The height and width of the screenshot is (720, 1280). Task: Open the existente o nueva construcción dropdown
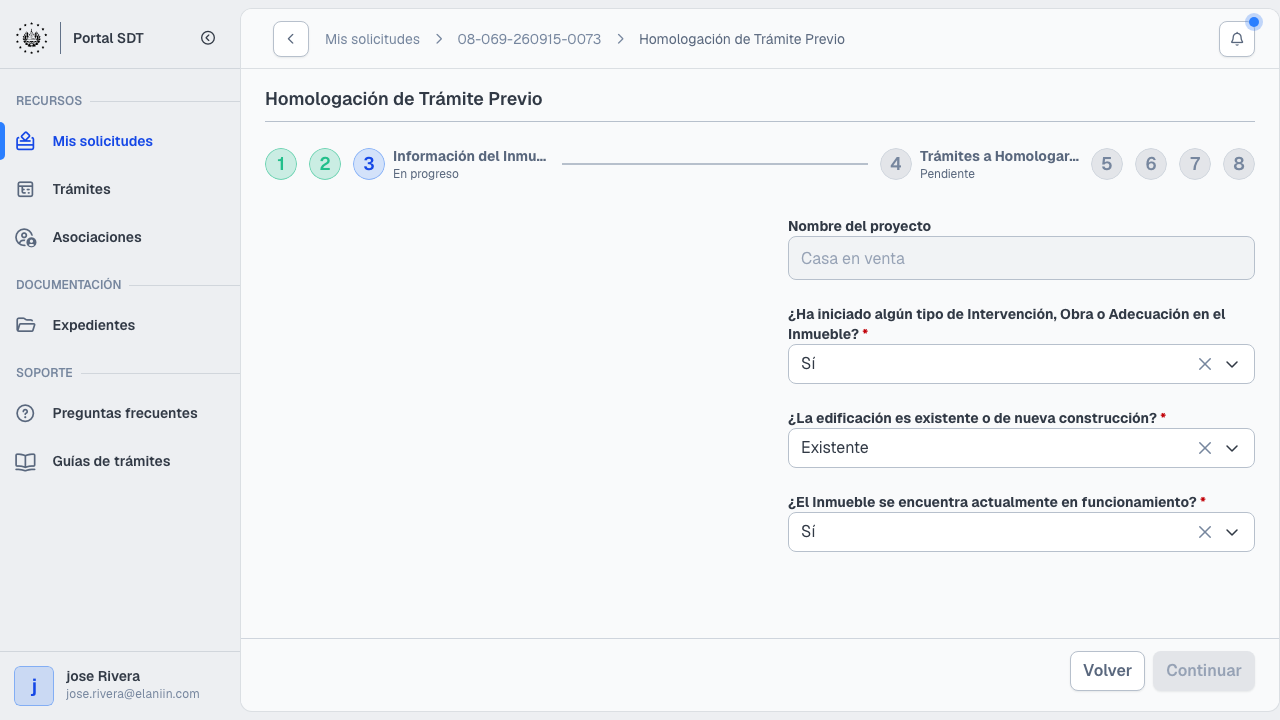[1232, 448]
